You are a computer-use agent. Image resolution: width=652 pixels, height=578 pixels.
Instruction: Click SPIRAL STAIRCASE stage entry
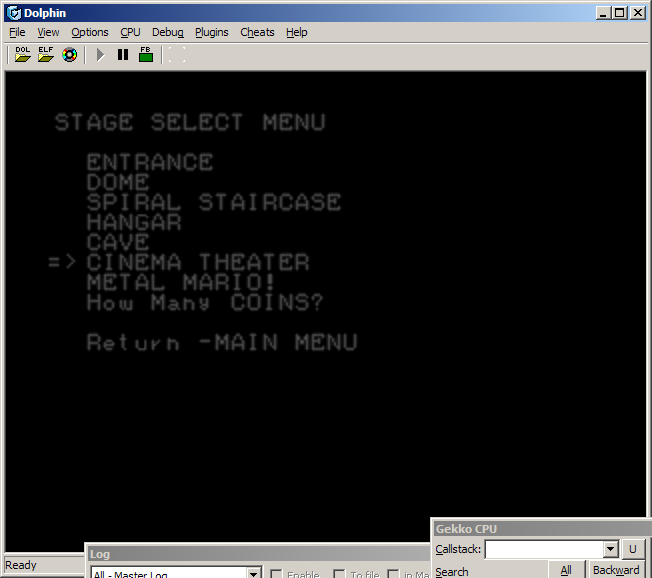pos(214,202)
